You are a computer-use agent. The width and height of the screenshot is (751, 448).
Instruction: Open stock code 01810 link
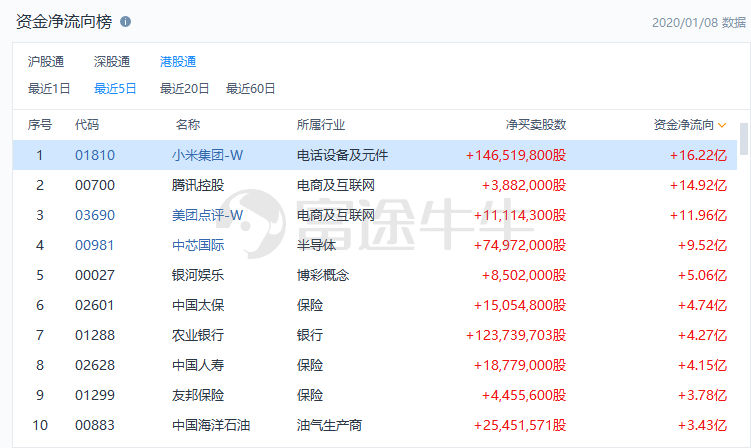click(95, 155)
